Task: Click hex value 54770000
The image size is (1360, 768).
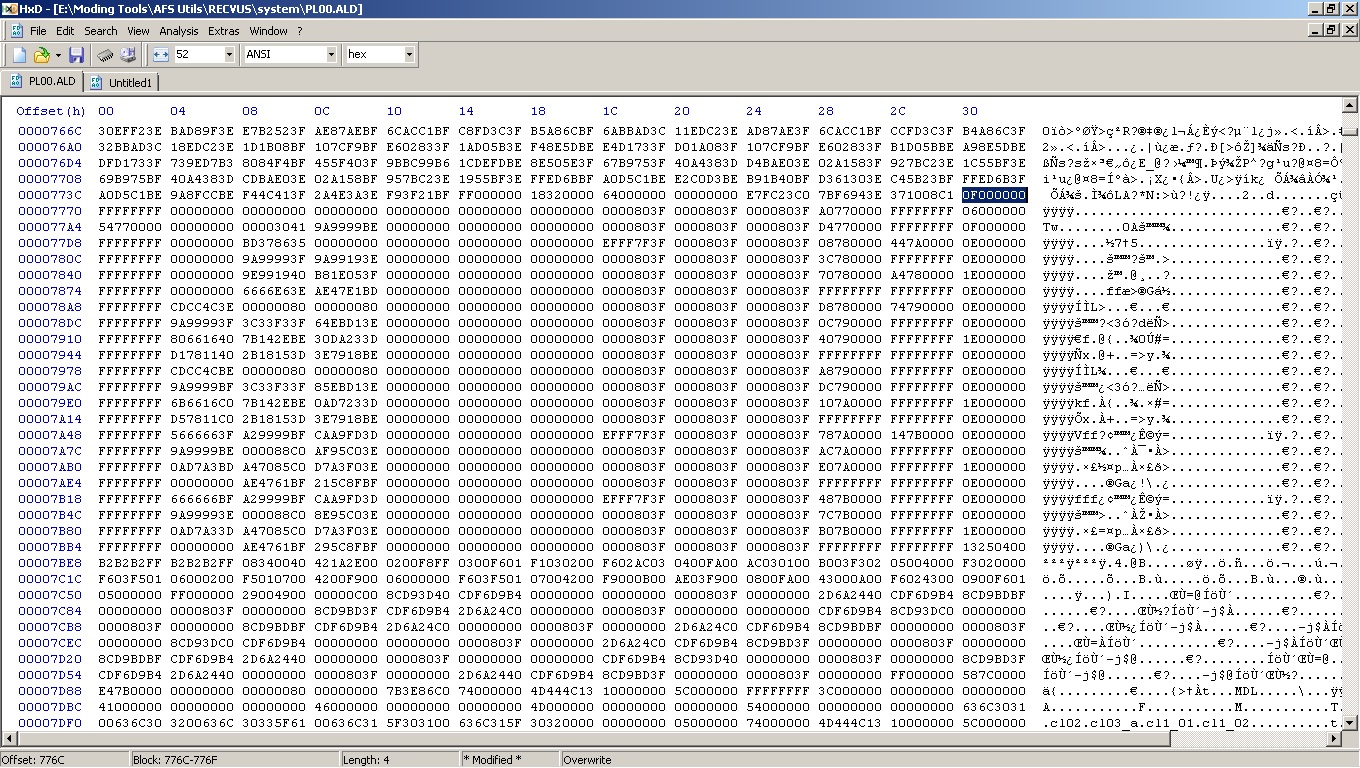Action: [130, 227]
